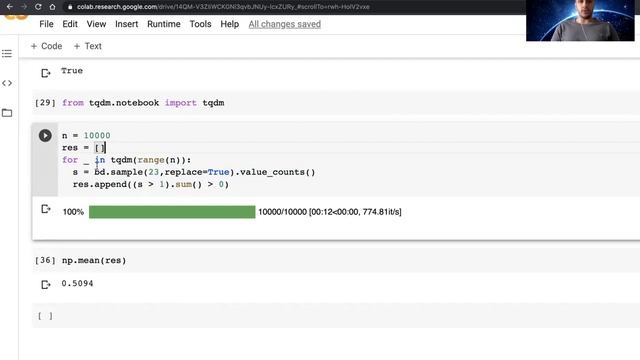Click the webcam video thumbnail

[x=580, y=20]
